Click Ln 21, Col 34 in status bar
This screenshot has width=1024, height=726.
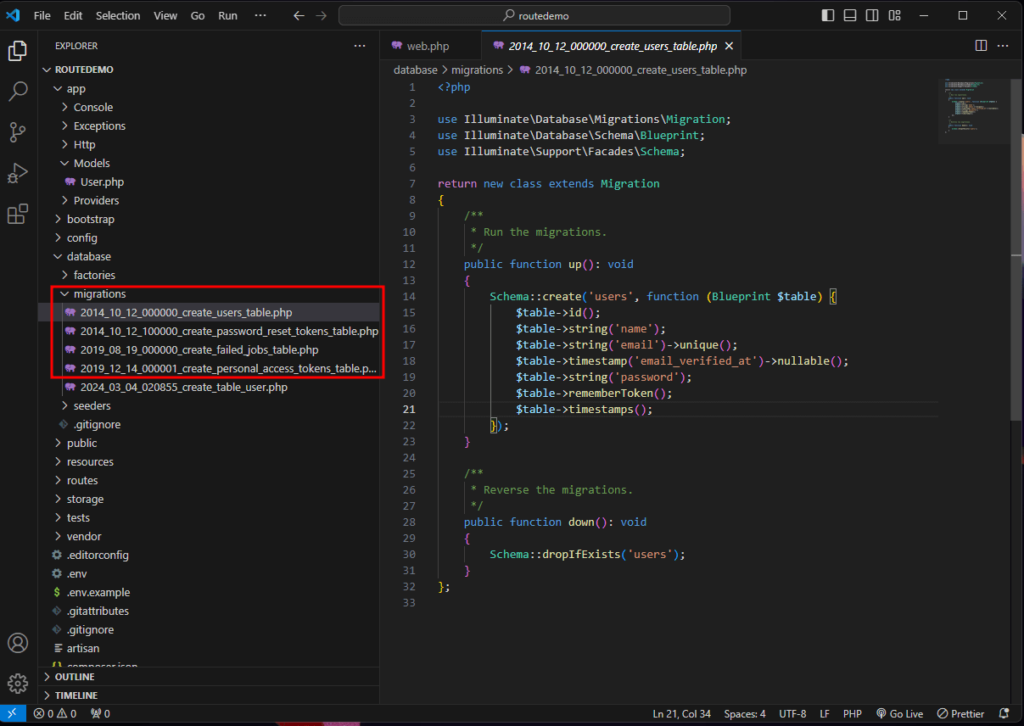point(681,714)
